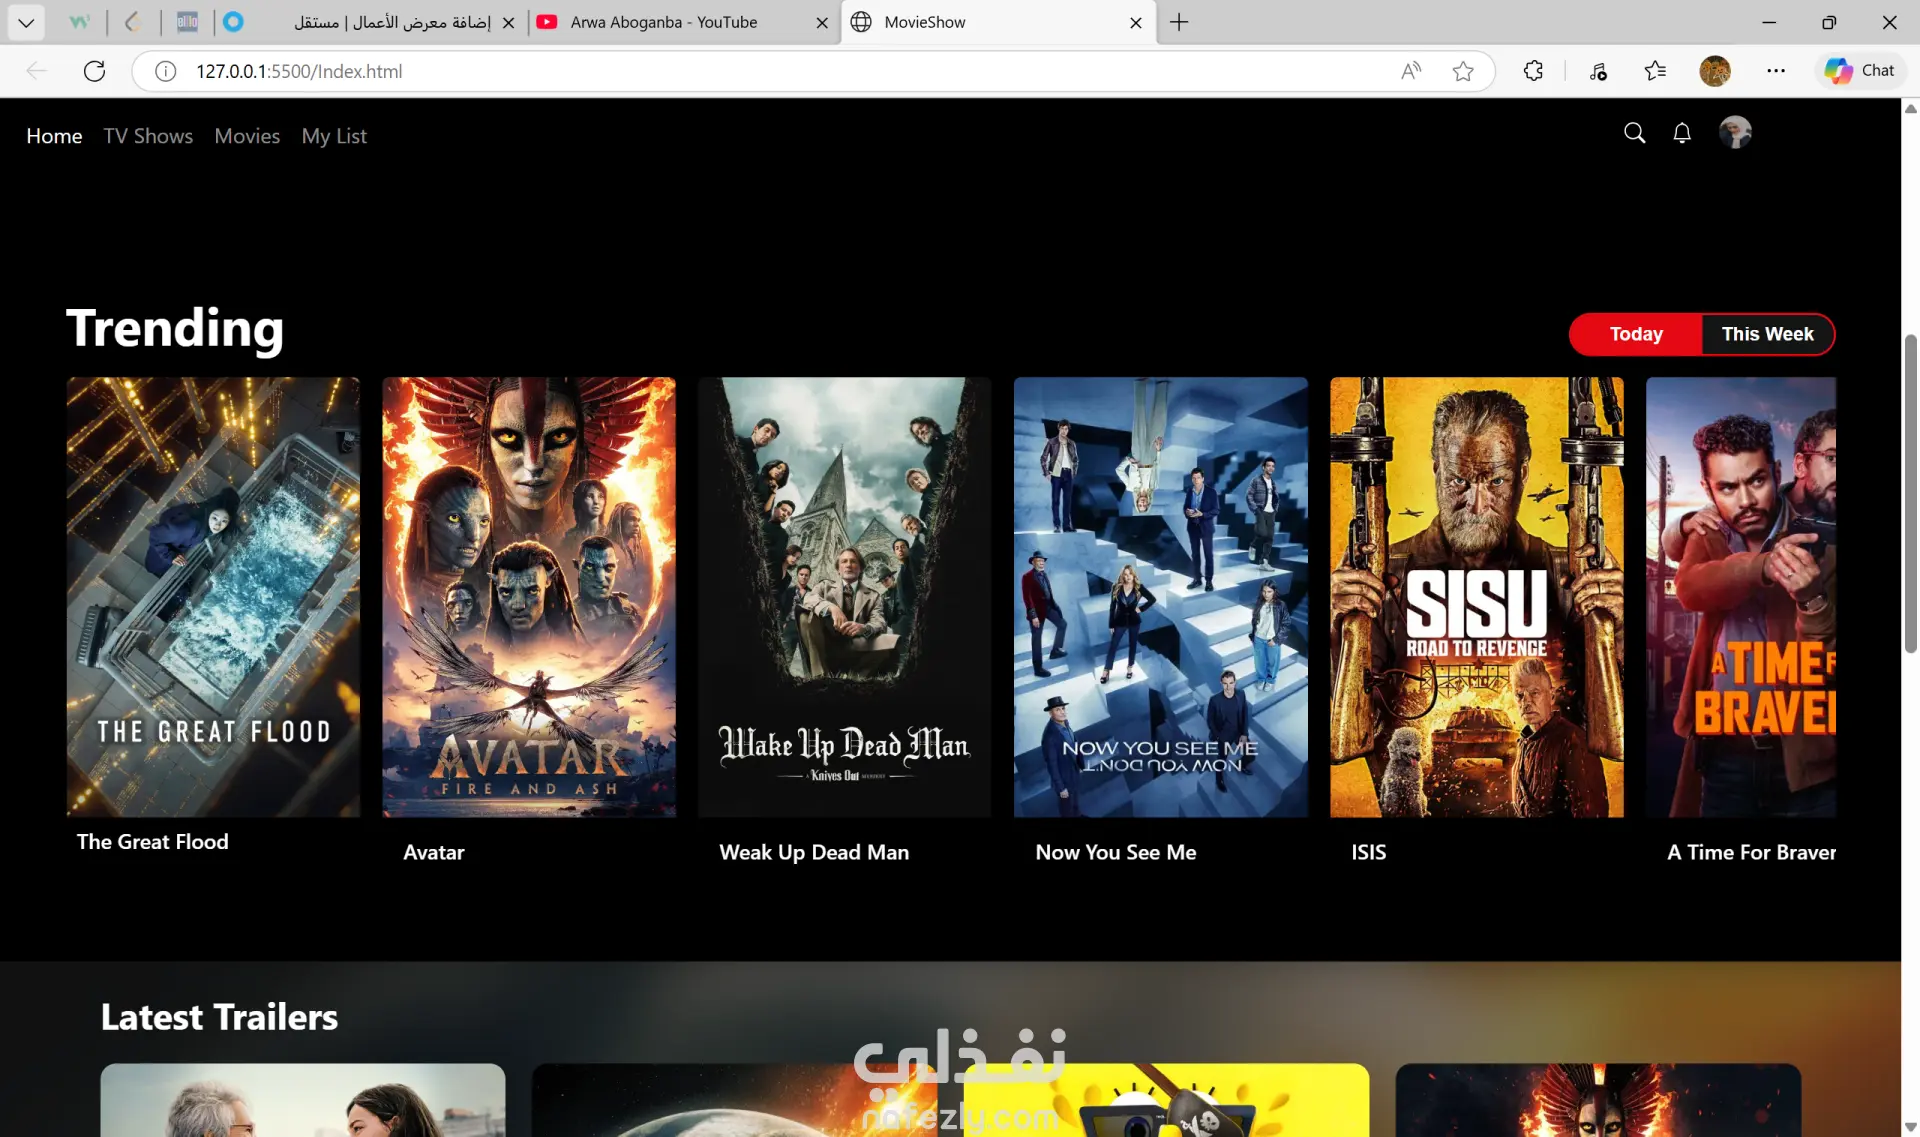
Task: Select the Today trending toggle
Action: (x=1636, y=334)
